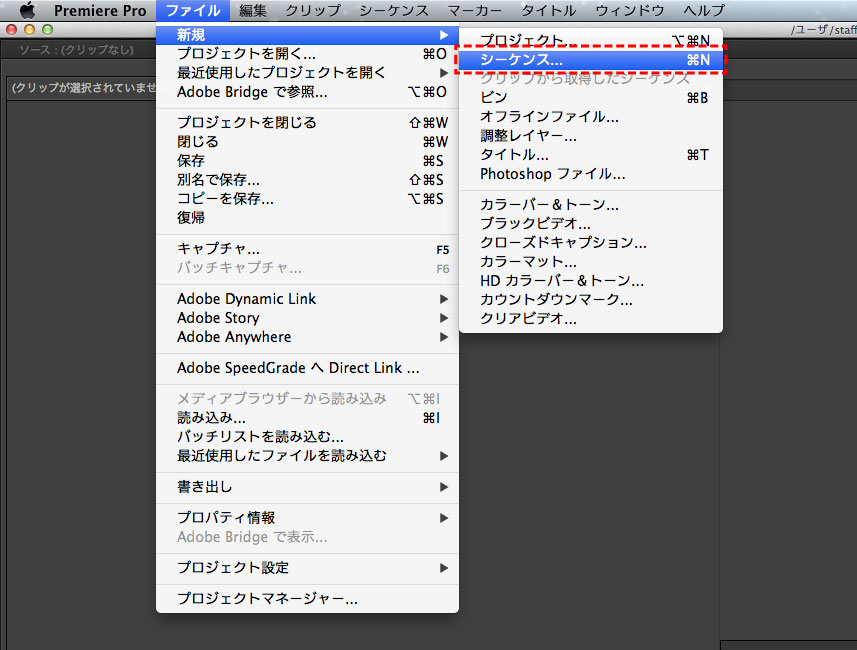This screenshot has height=650, width=857.
Task: Expand Adobe Dynamic Link submenu
Action: [x=307, y=299]
